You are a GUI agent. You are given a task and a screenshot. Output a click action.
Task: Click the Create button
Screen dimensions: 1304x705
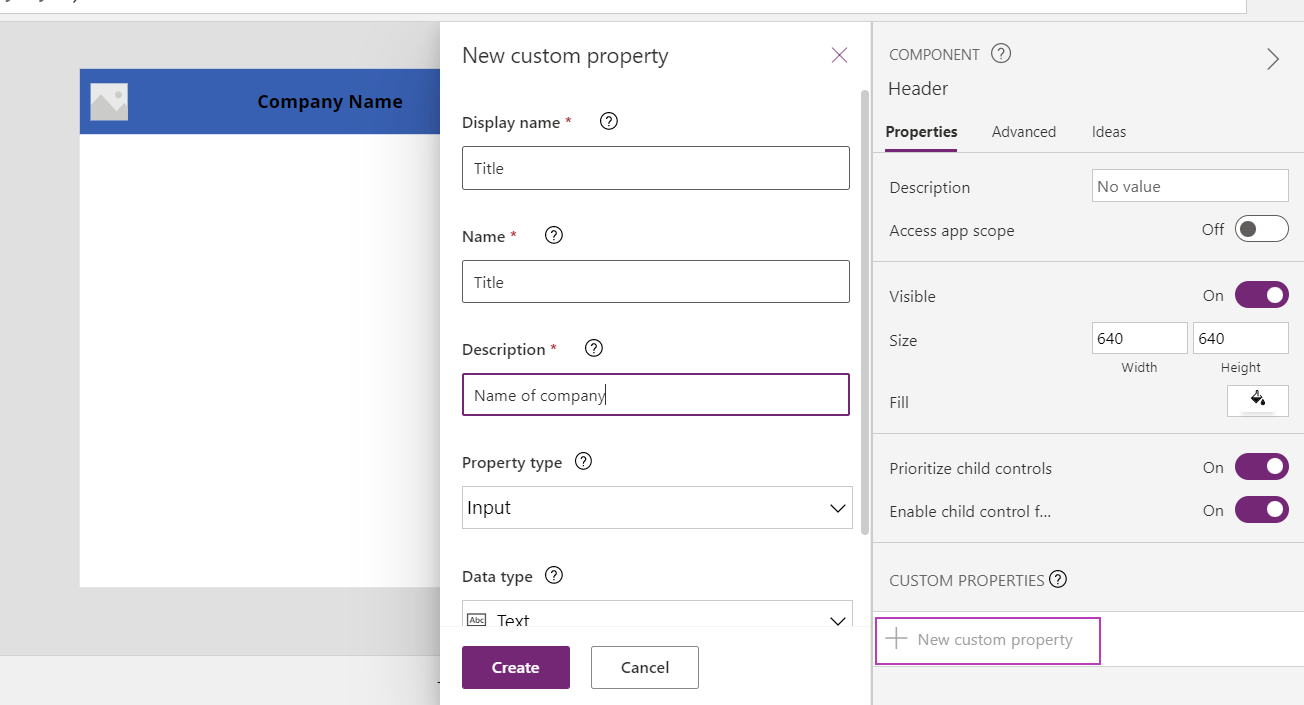(515, 667)
